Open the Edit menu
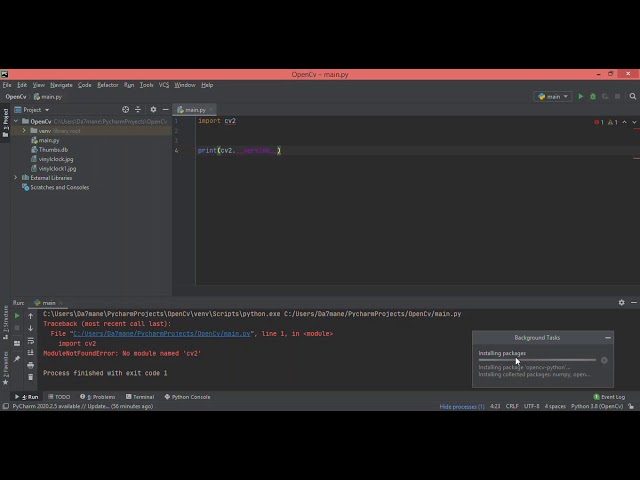This screenshot has height=480, width=640. click(x=22, y=85)
